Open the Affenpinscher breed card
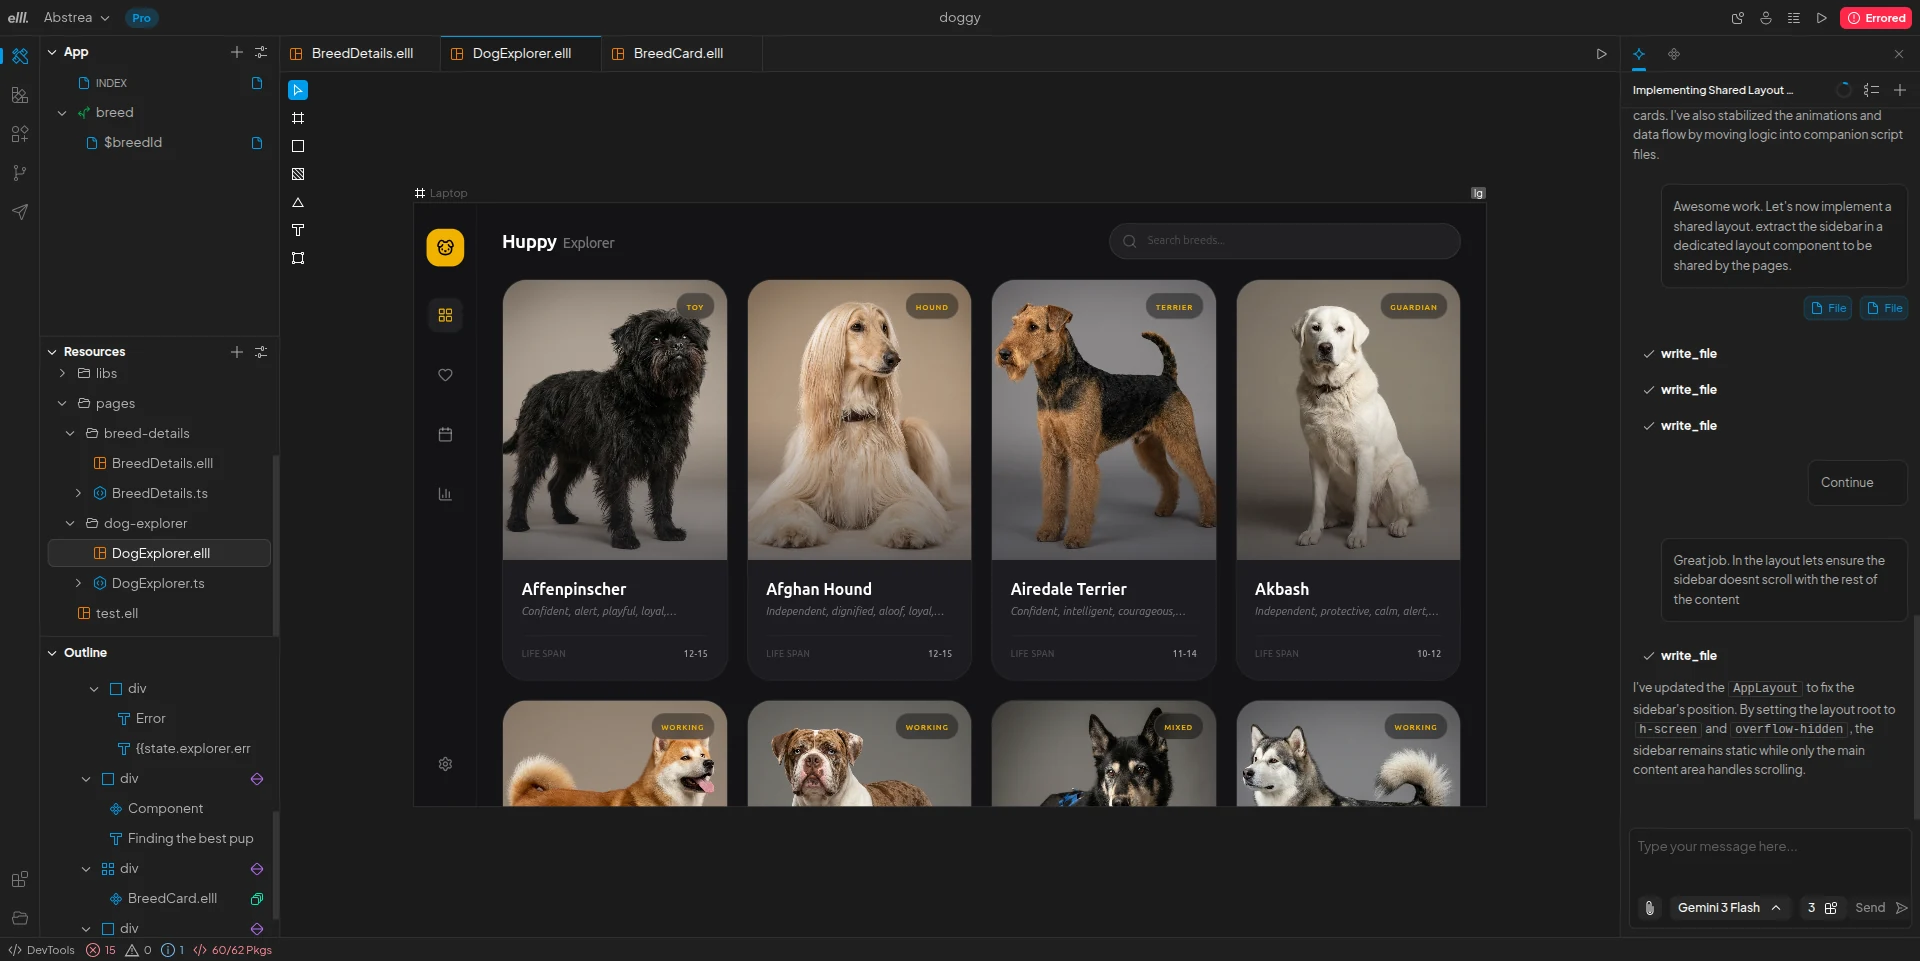 [615, 480]
